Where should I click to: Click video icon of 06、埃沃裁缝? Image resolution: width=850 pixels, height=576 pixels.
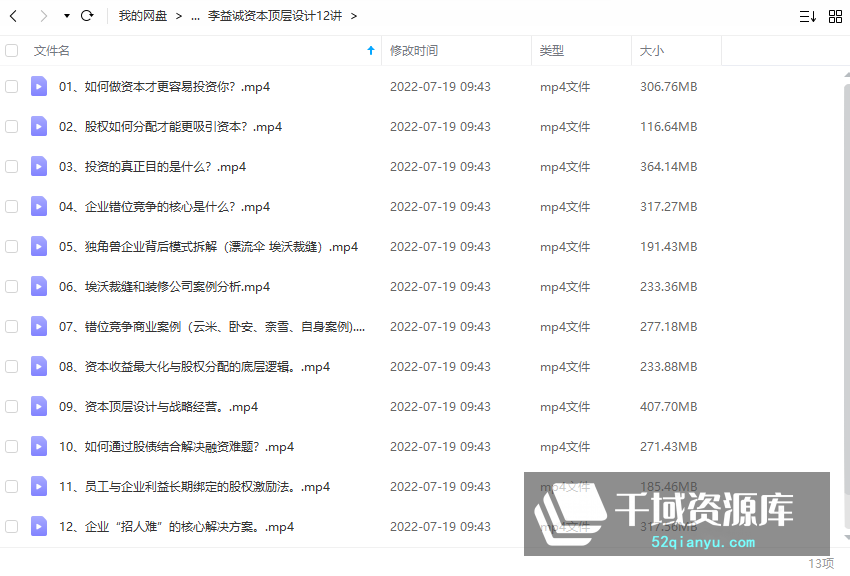[x=38, y=286]
